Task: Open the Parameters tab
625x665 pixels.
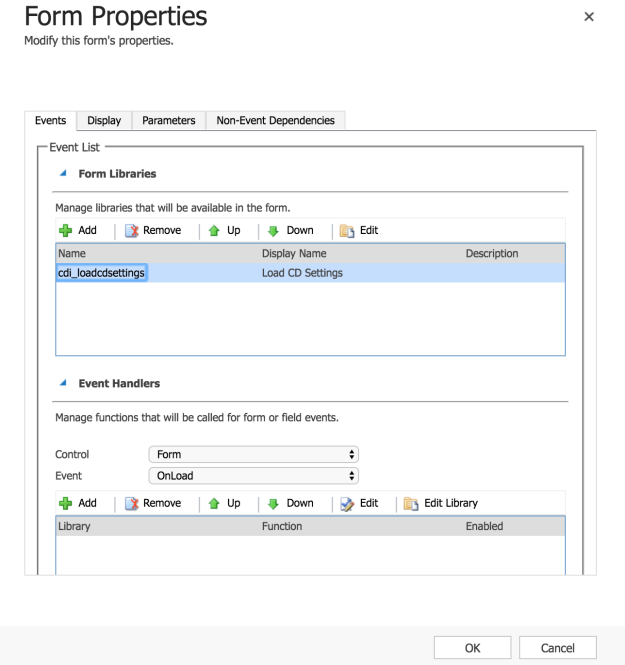Action: tap(168, 121)
